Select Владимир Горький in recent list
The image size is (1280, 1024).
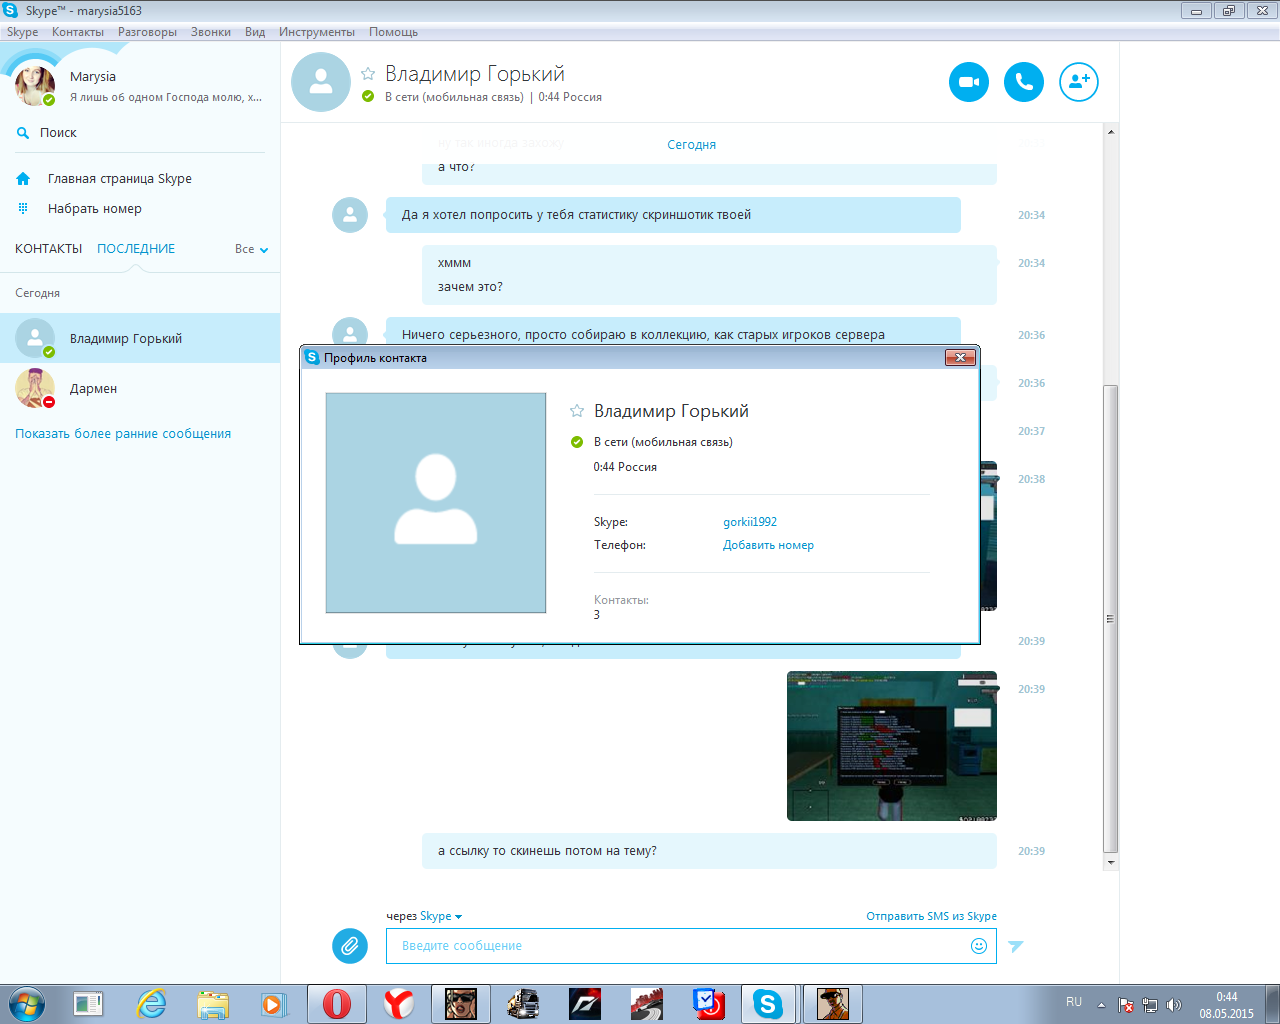[140, 338]
